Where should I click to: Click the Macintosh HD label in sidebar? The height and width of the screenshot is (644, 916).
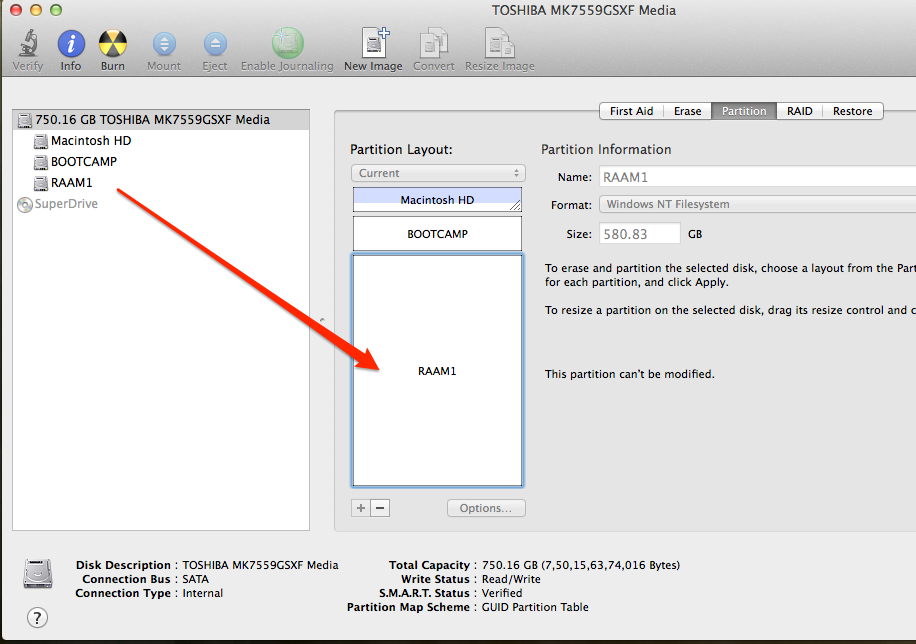(x=91, y=141)
